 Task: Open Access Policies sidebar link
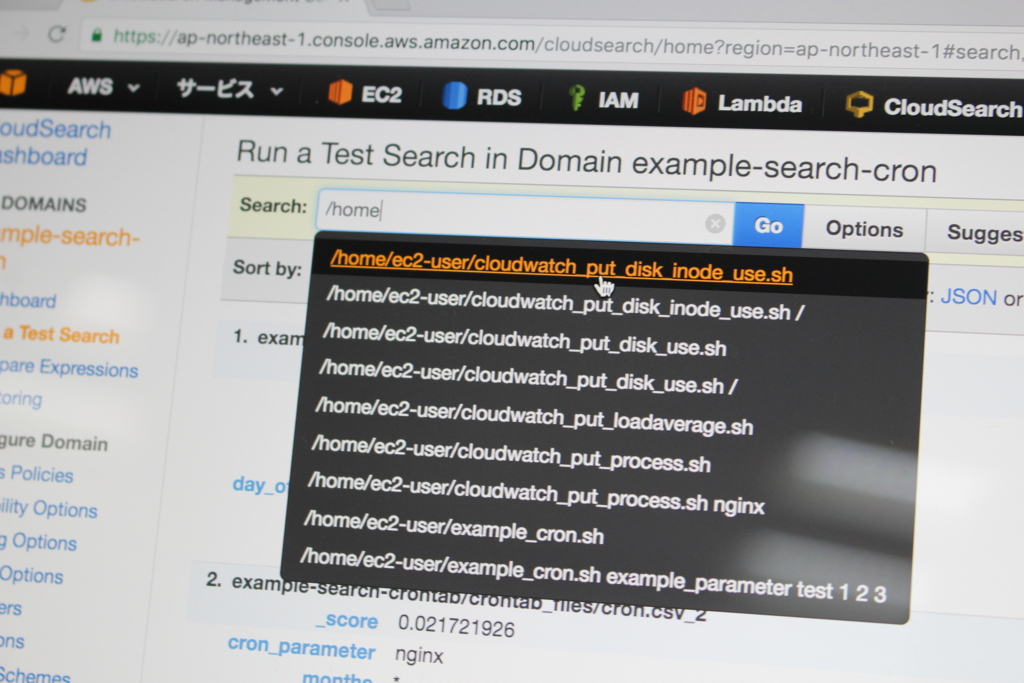37,473
